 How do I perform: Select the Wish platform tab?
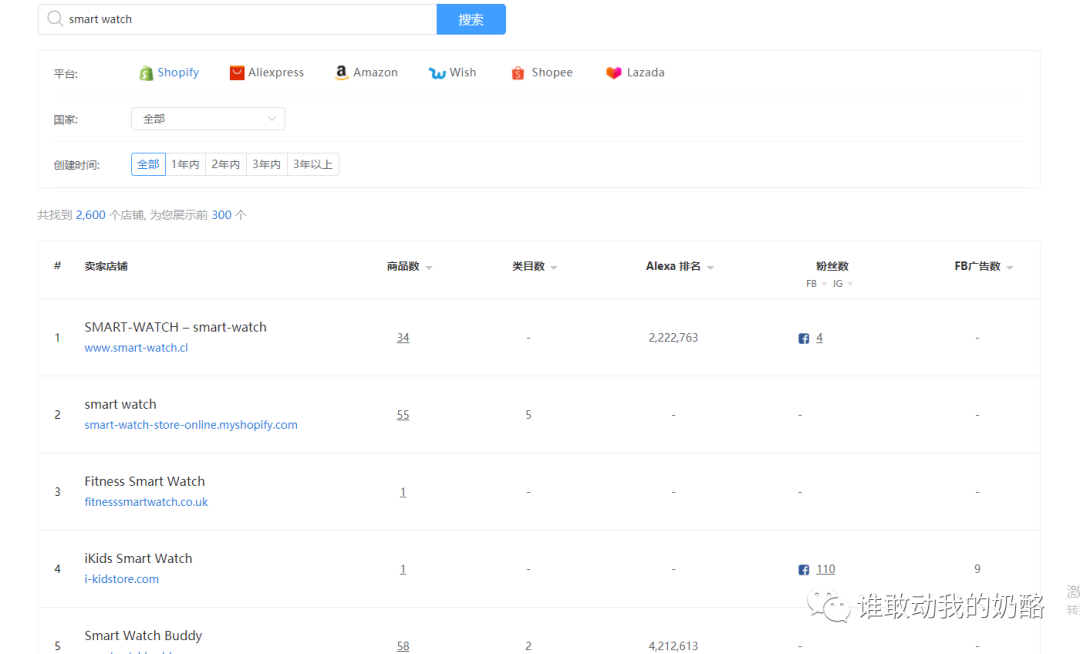point(453,72)
